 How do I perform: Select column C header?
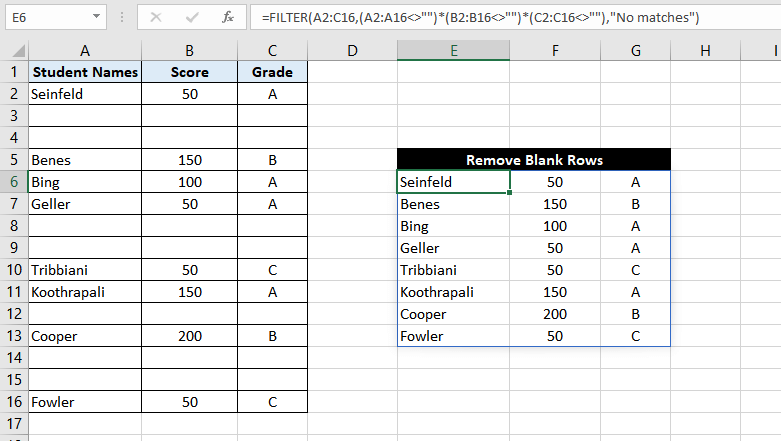pyautogui.click(x=272, y=51)
